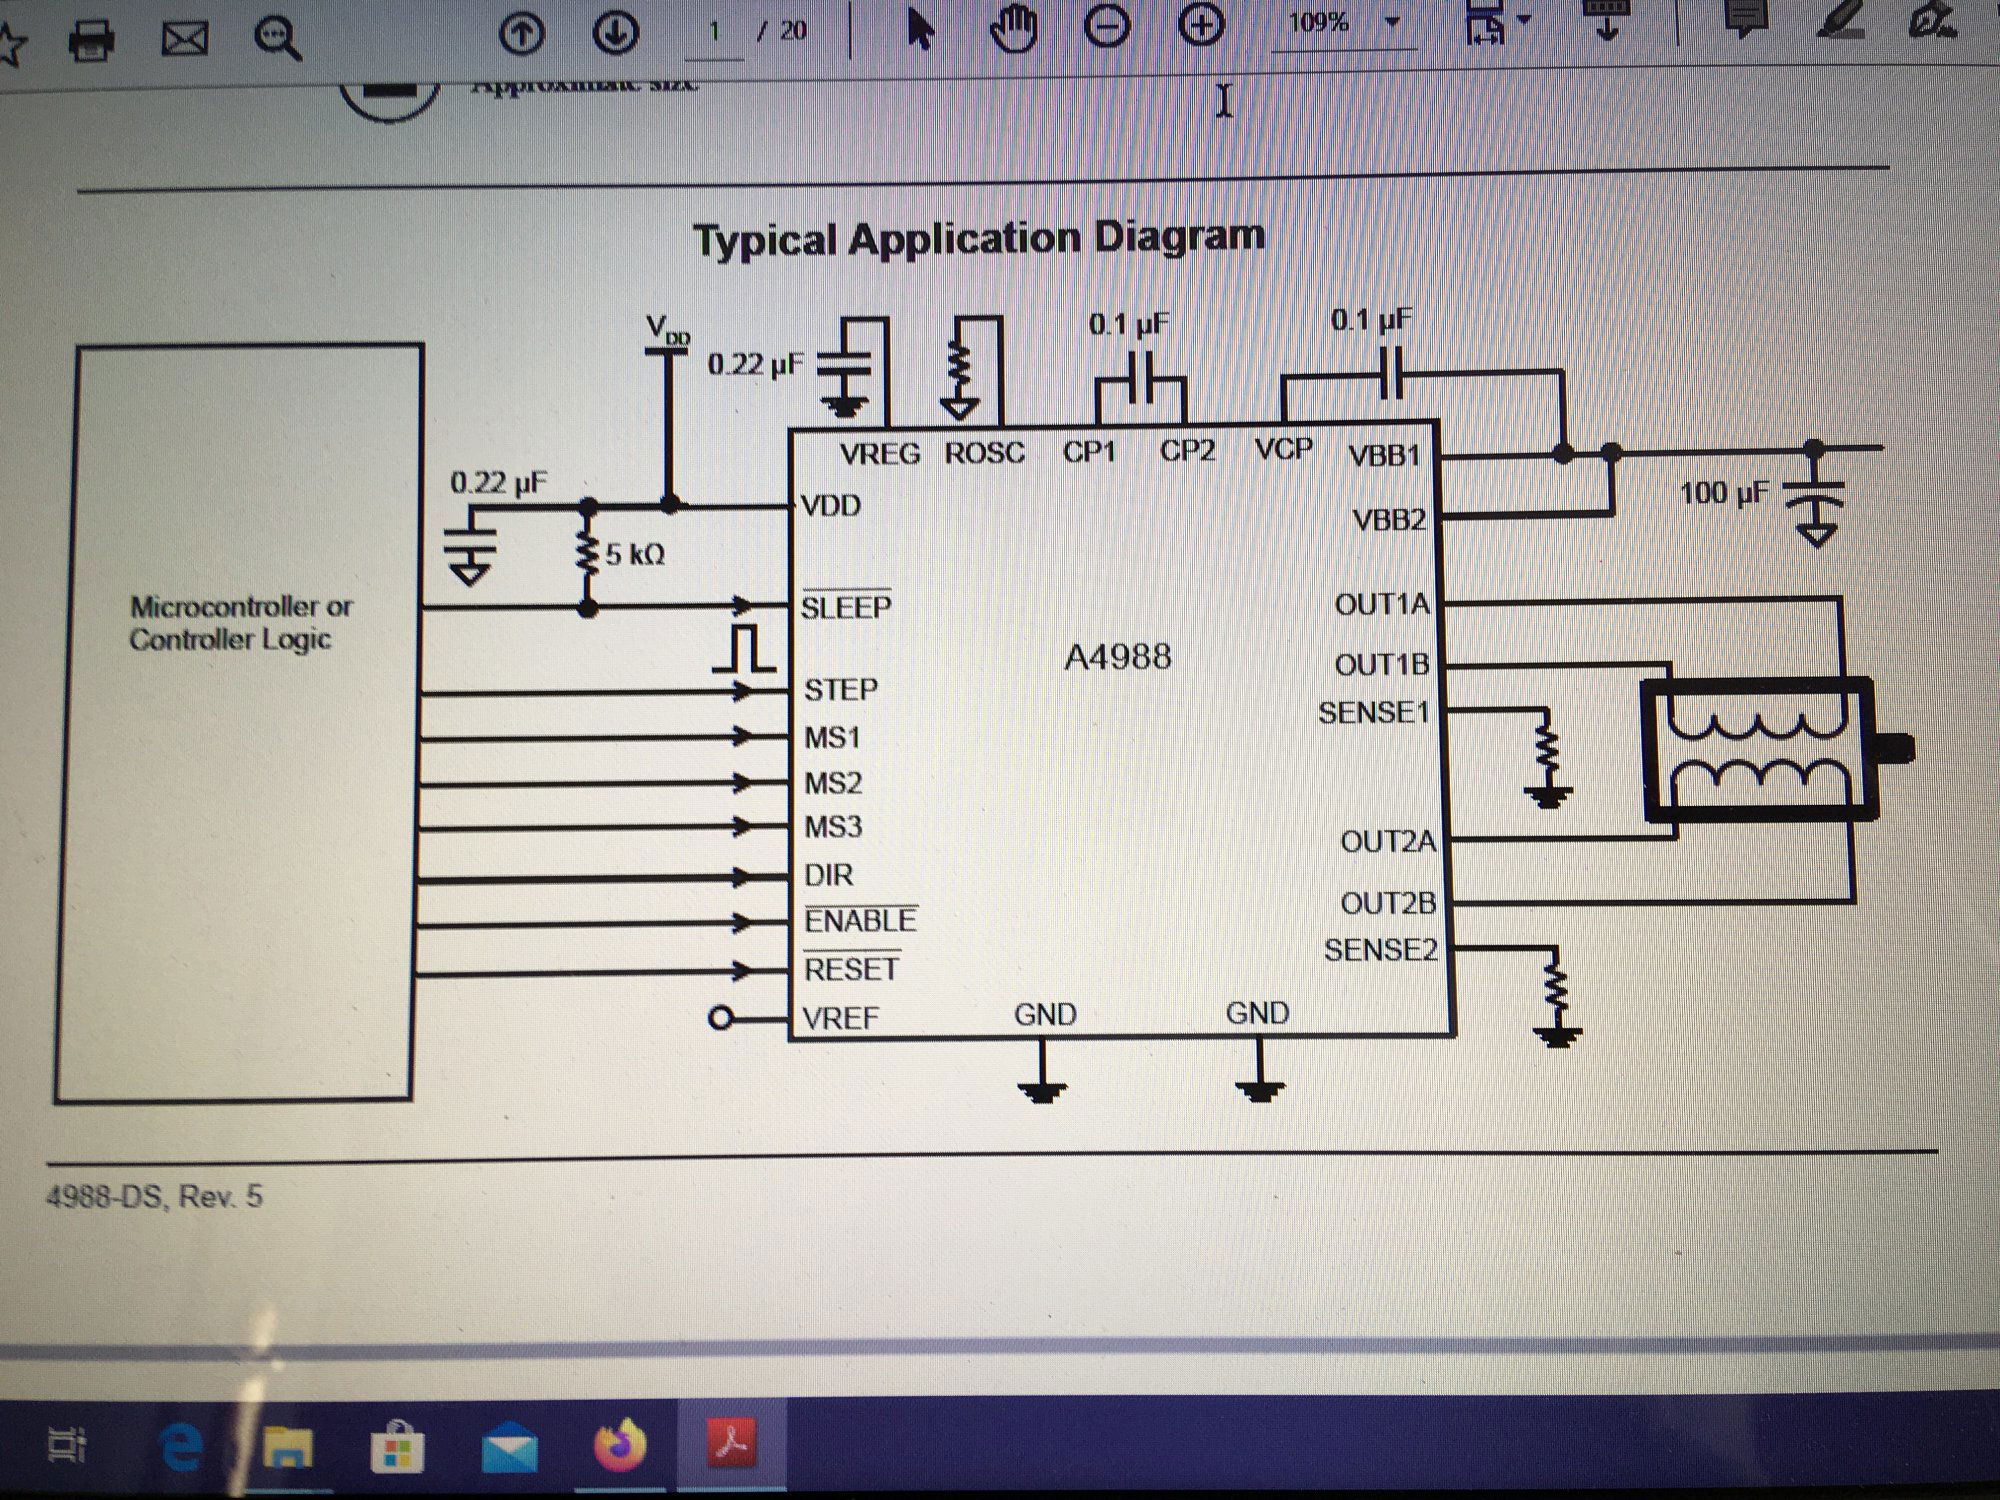This screenshot has height=1500, width=2000.
Task: Click the 'VDD' pin label on chip
Action: point(831,505)
